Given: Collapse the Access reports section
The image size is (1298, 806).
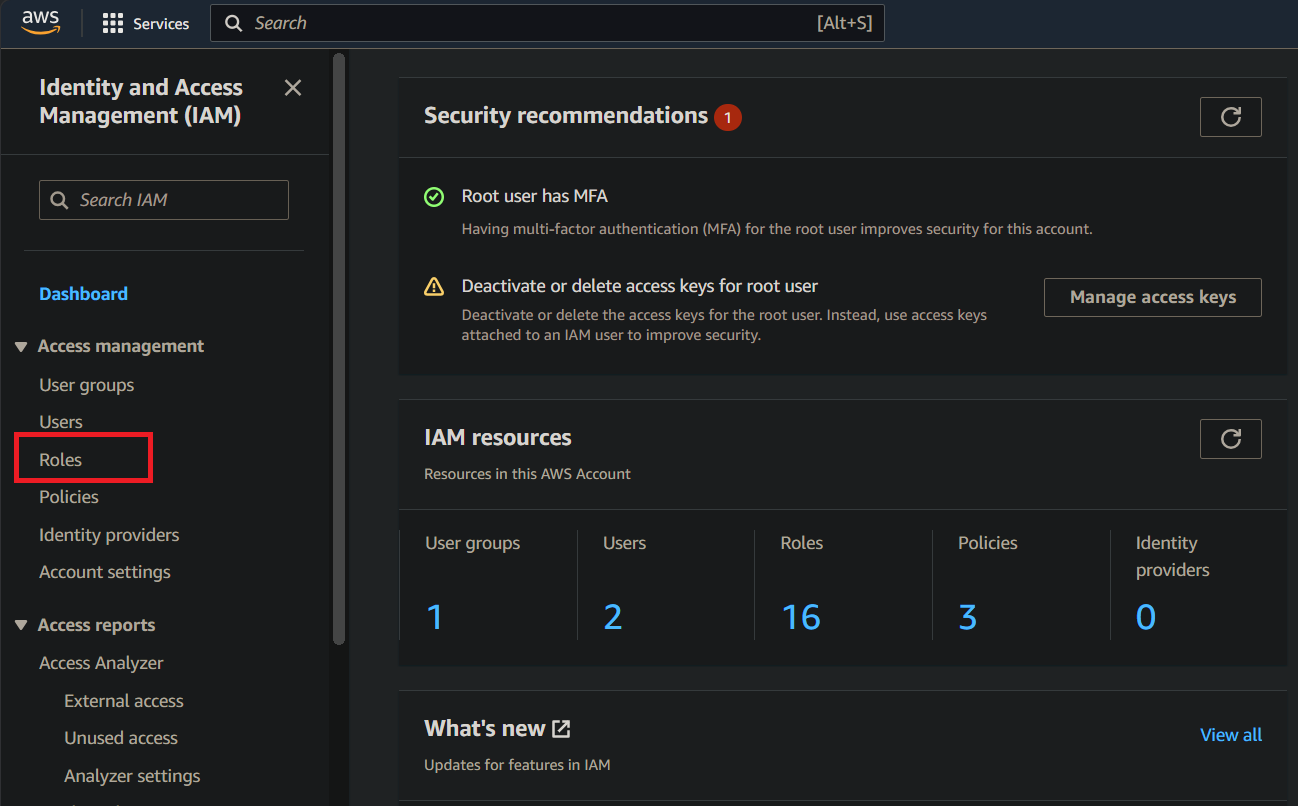Looking at the screenshot, I should pyautogui.click(x=21, y=626).
